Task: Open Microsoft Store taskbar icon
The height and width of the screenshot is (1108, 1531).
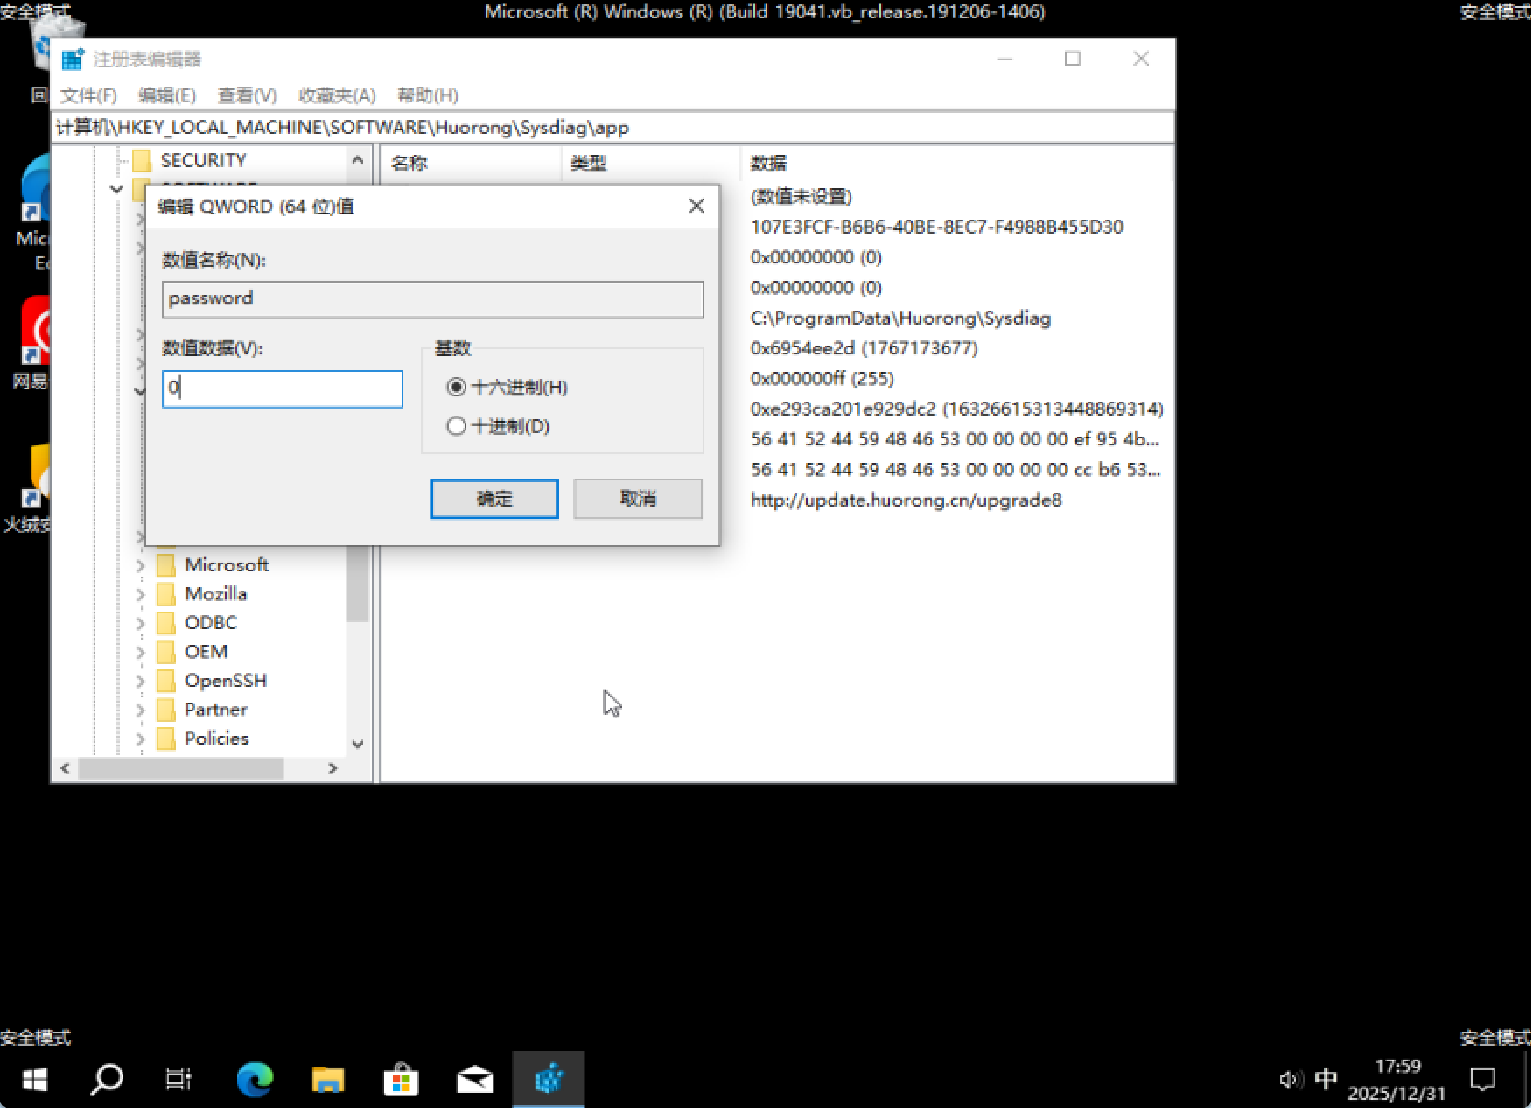Action: pos(401,1079)
